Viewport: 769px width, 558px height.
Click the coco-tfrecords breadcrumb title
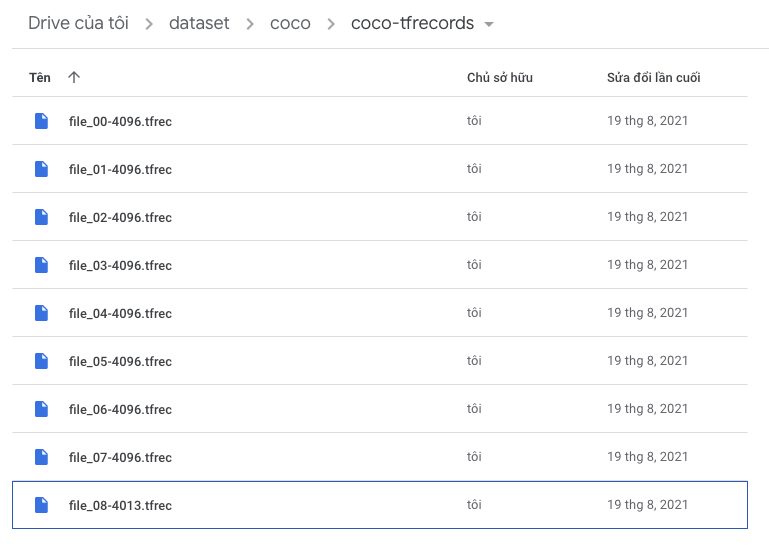pos(412,23)
